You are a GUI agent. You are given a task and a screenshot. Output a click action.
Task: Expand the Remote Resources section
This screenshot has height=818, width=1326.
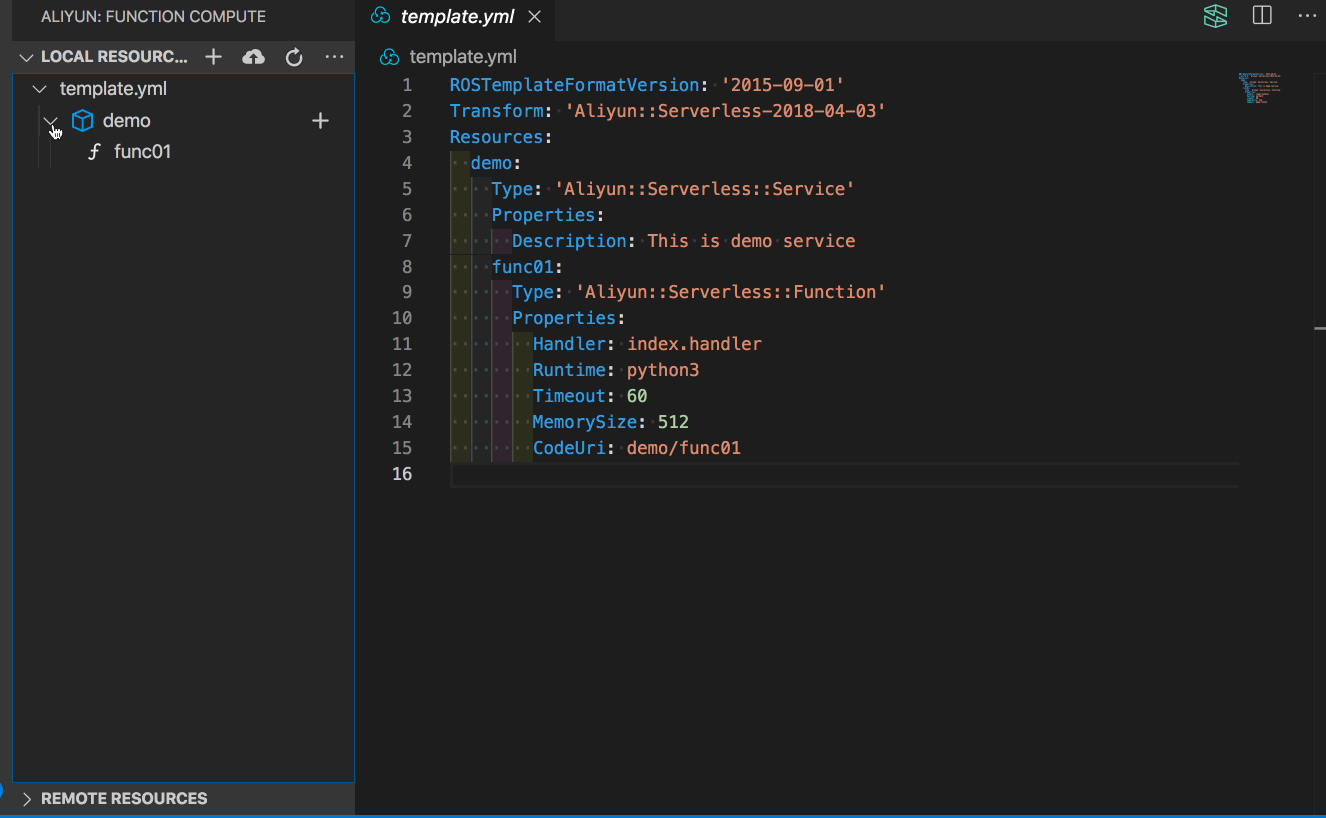[124, 798]
